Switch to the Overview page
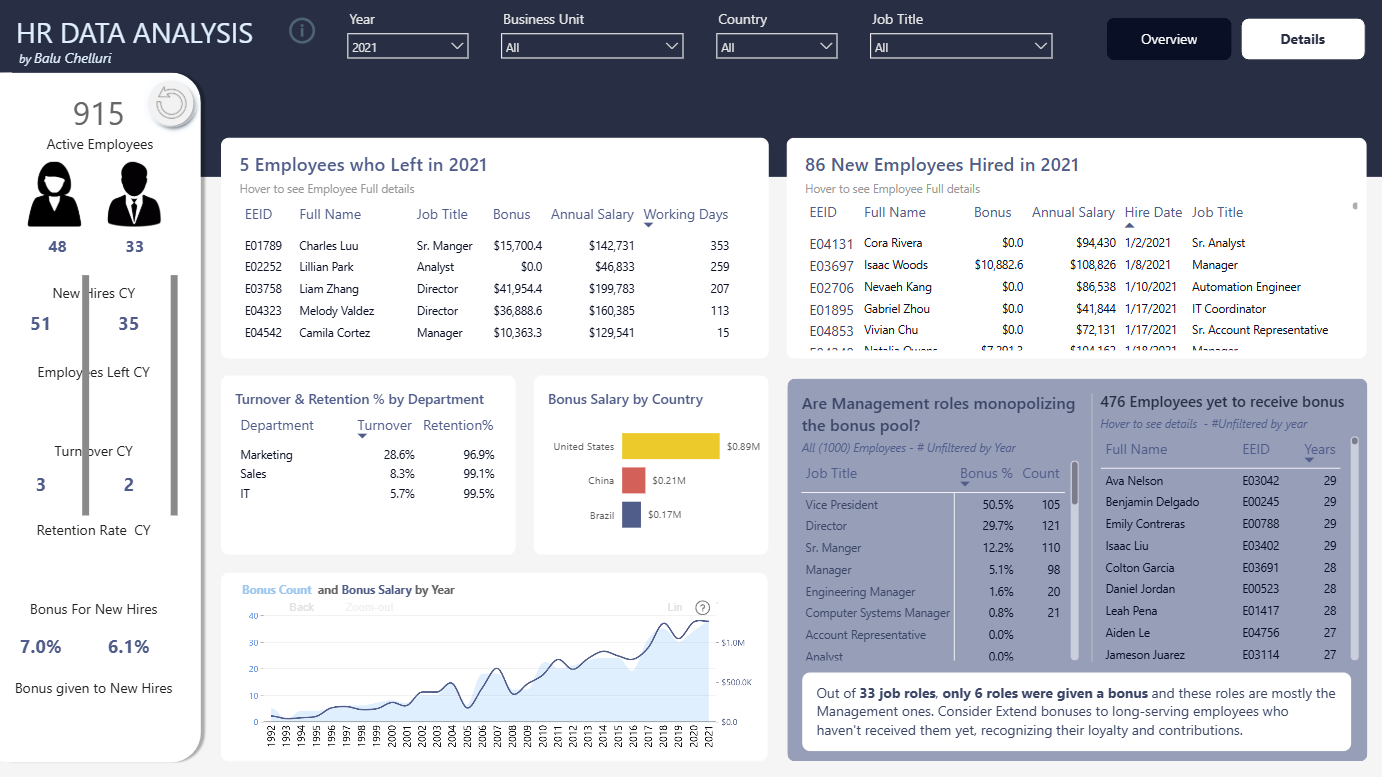The height and width of the screenshot is (777, 1382). [1169, 39]
